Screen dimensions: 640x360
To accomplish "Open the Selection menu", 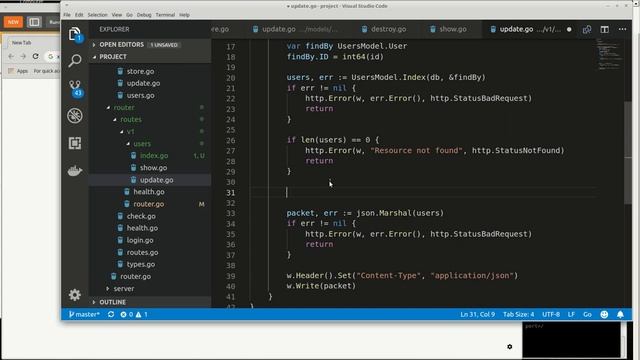I will pos(98,15).
